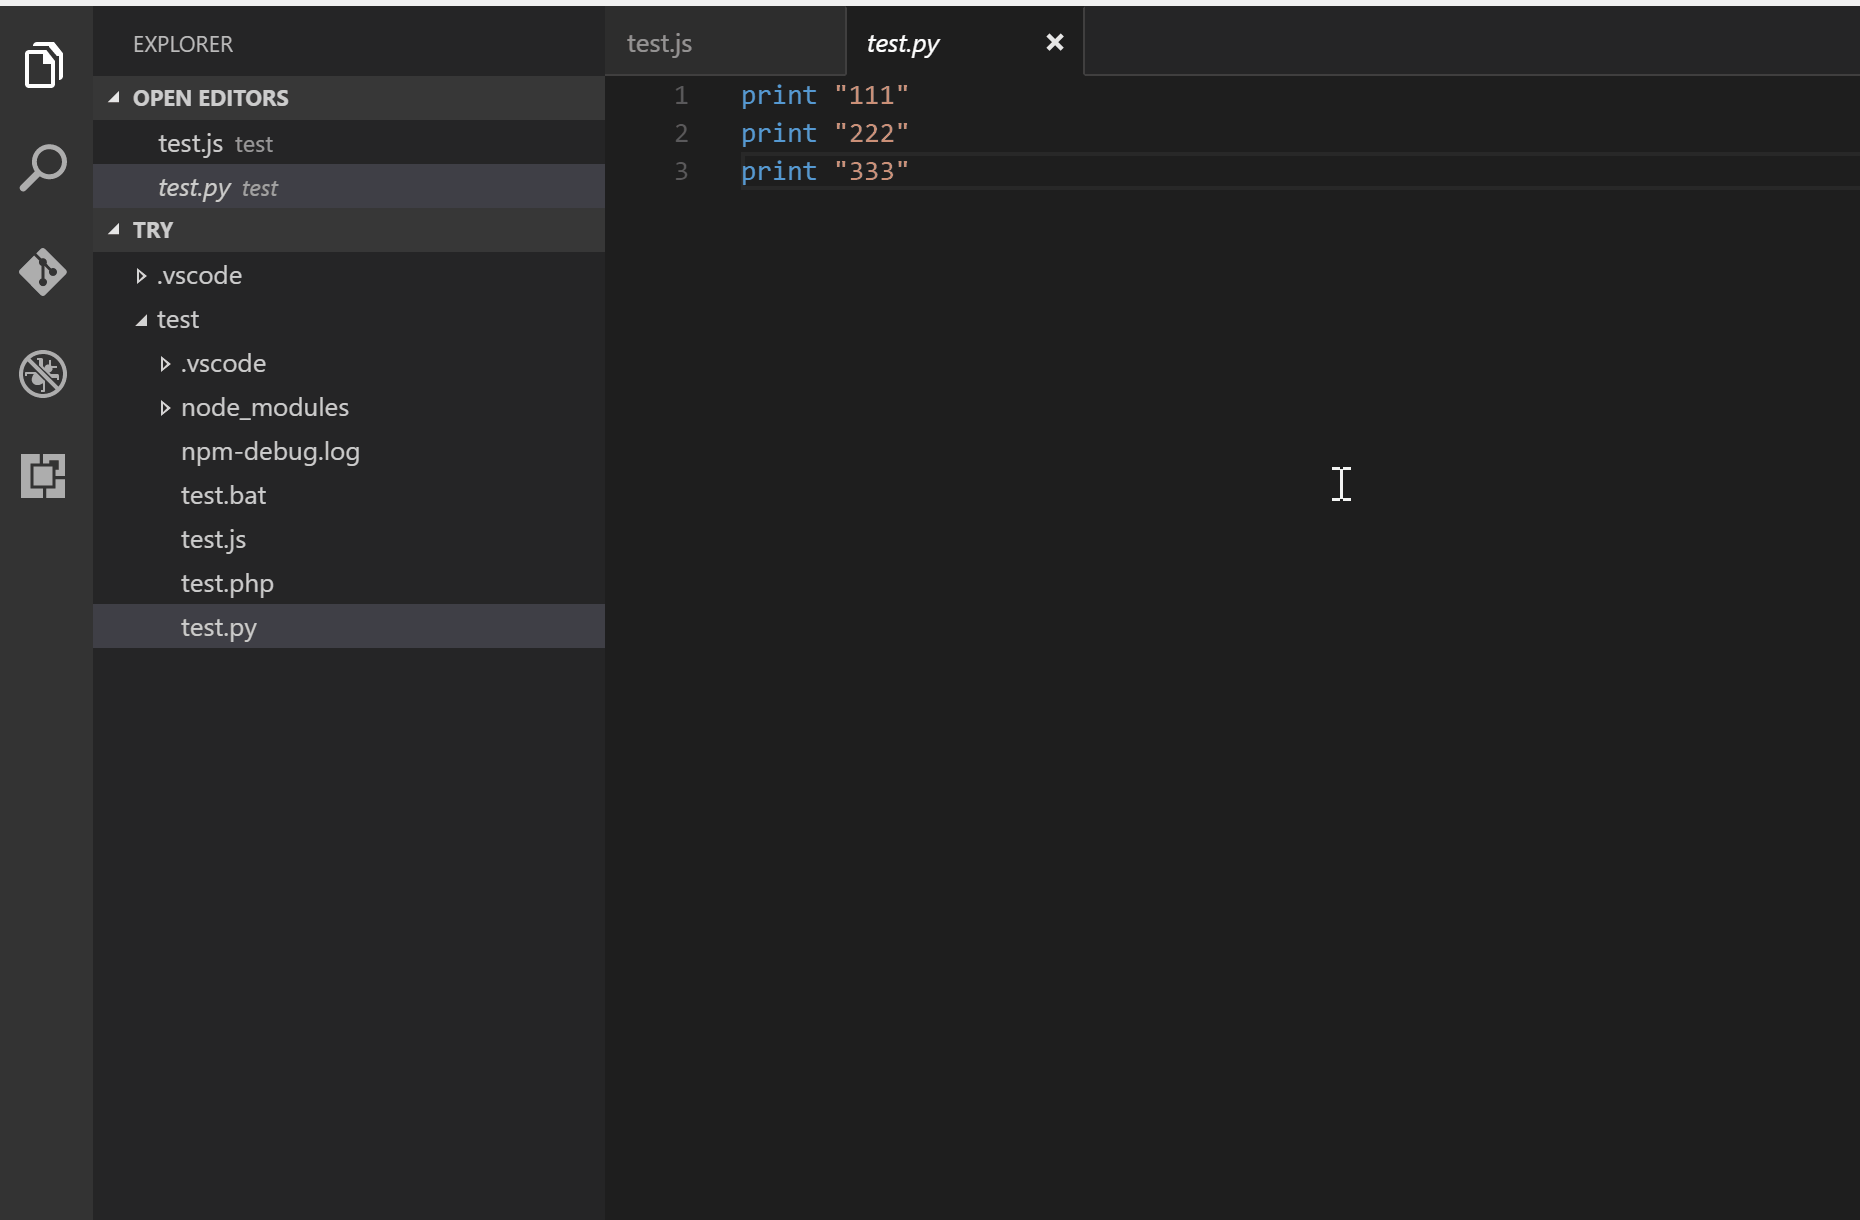Open the Git source control view

click(x=43, y=272)
